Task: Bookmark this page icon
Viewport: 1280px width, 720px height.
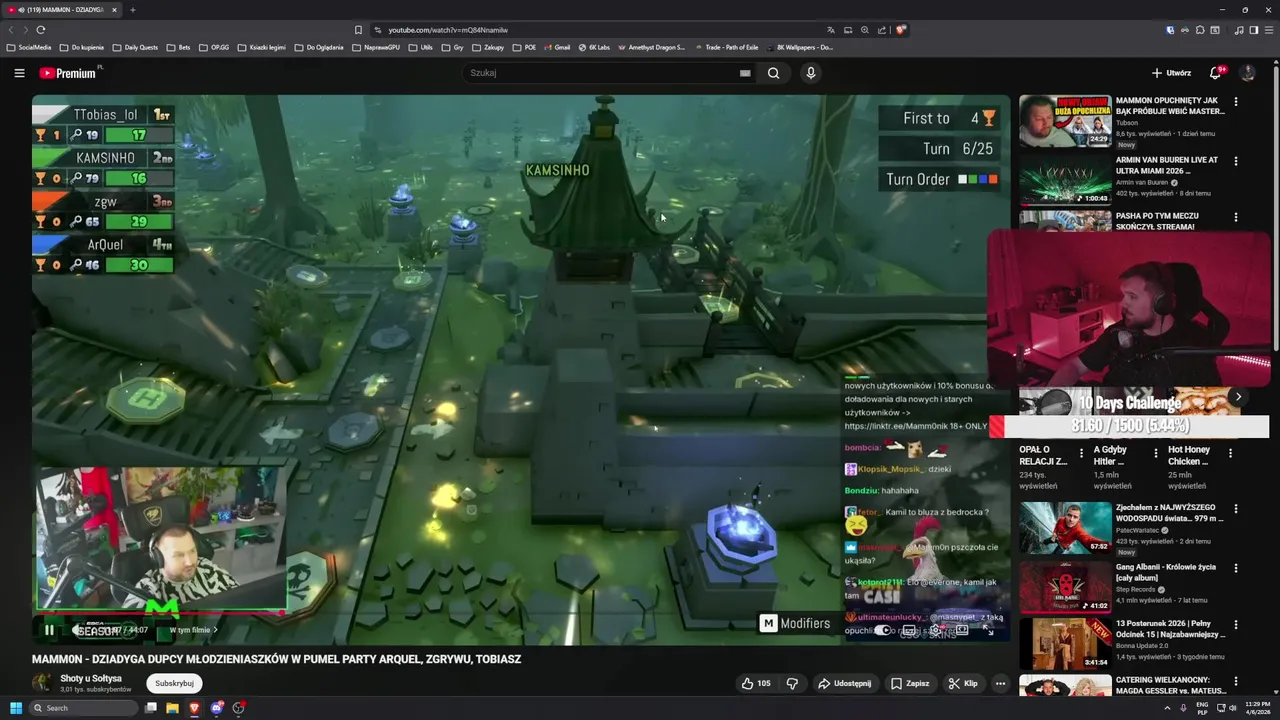Action: [358, 30]
